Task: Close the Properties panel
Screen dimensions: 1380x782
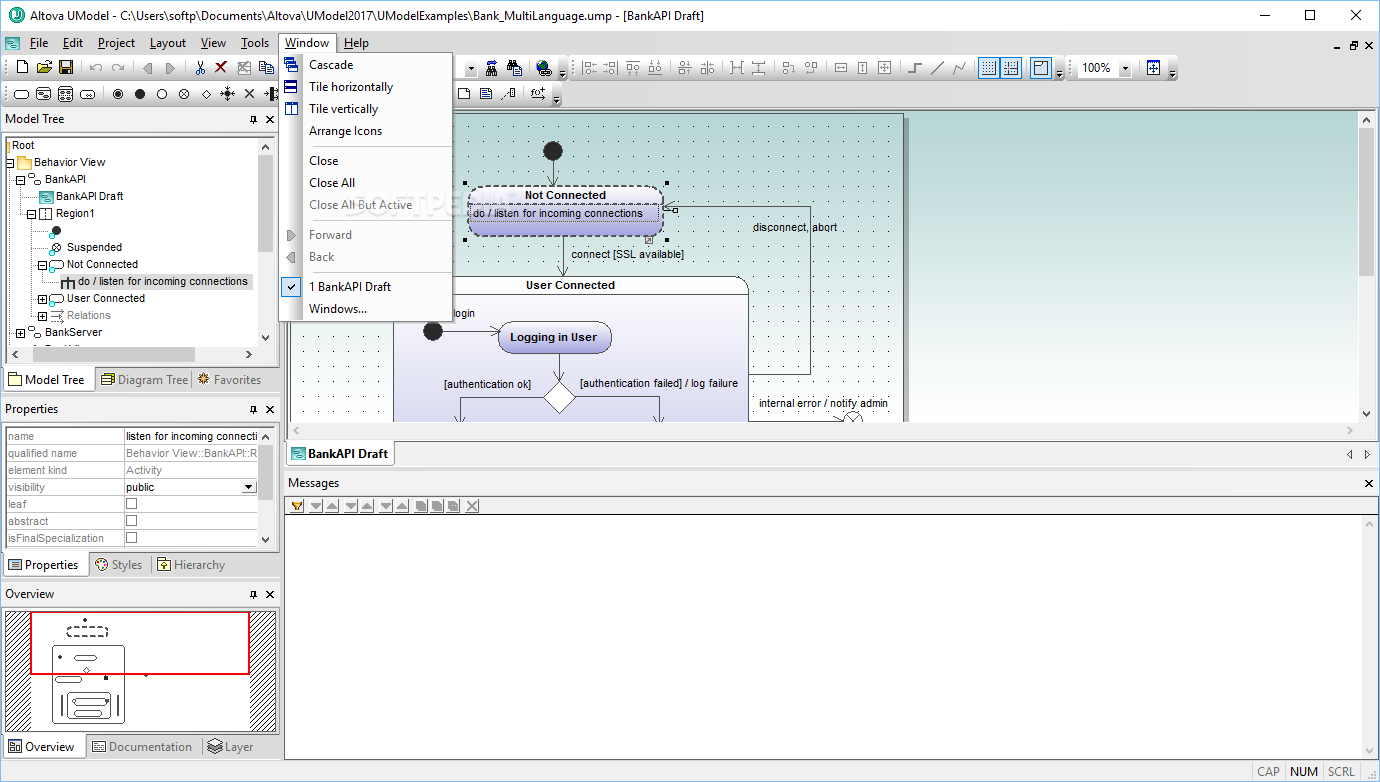Action: (270, 409)
